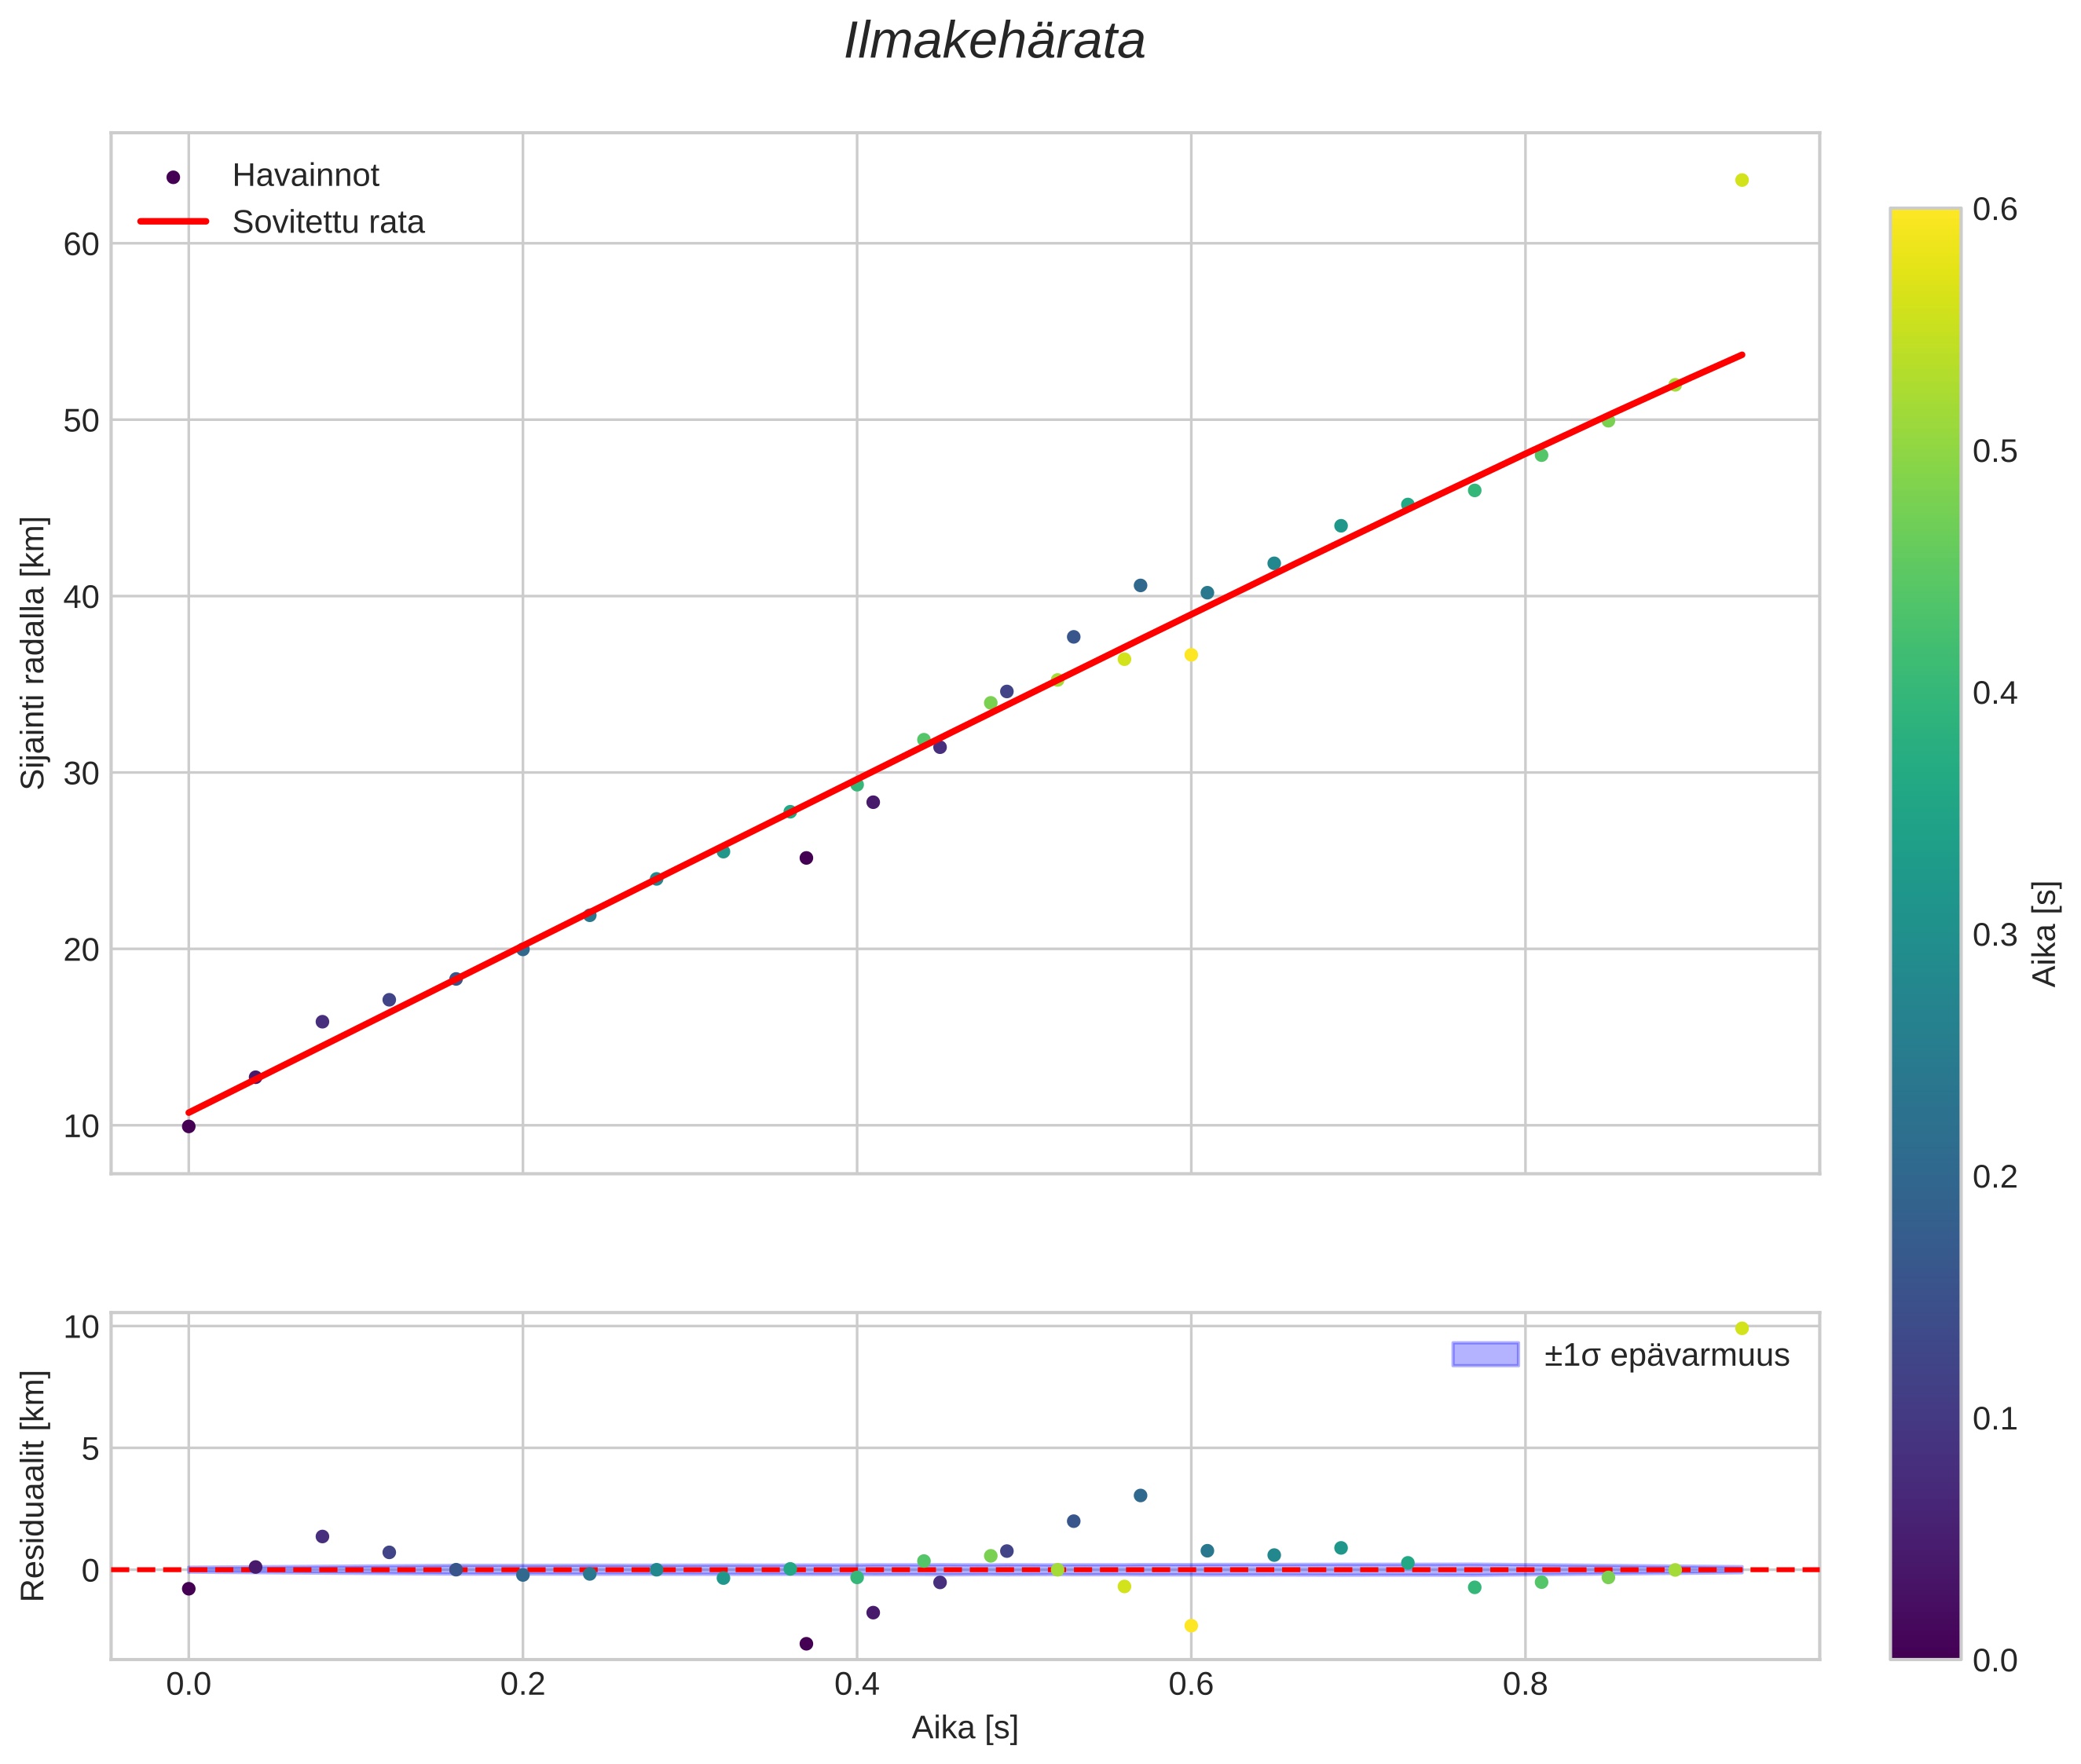Click the Ilmakehärata chart title

click(994, 42)
